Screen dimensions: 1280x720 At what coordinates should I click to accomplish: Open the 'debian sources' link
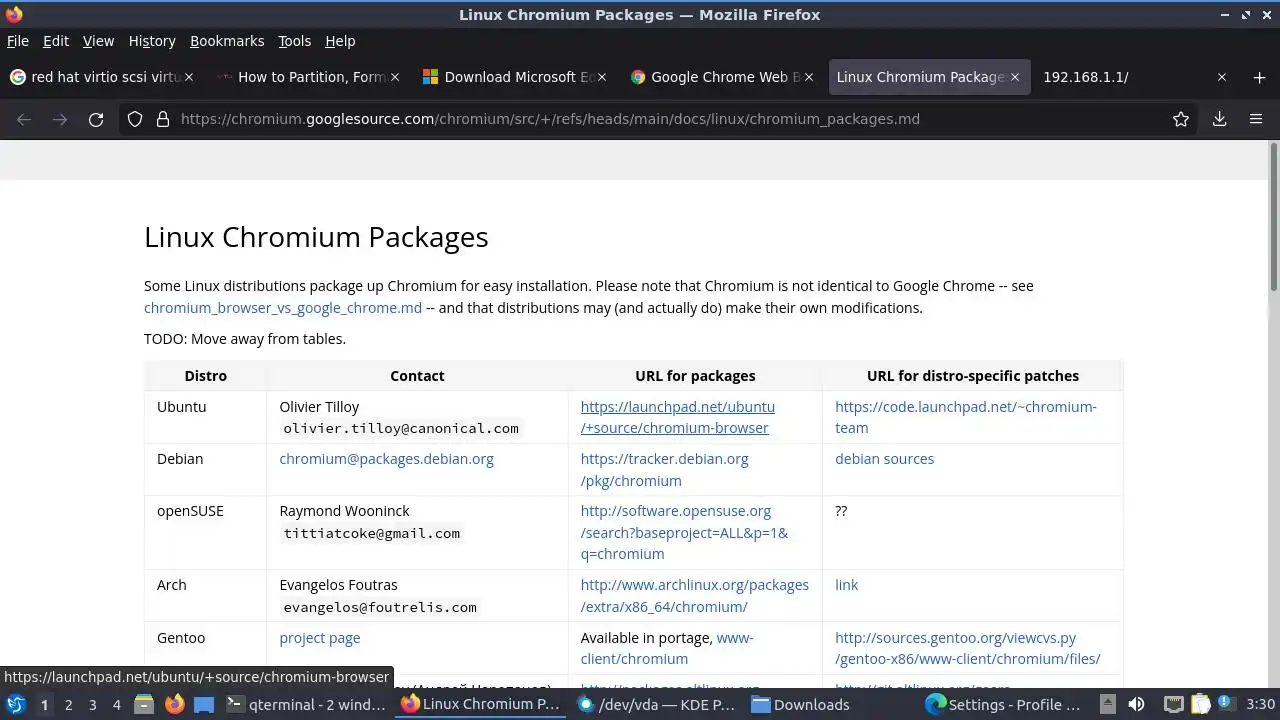884,459
